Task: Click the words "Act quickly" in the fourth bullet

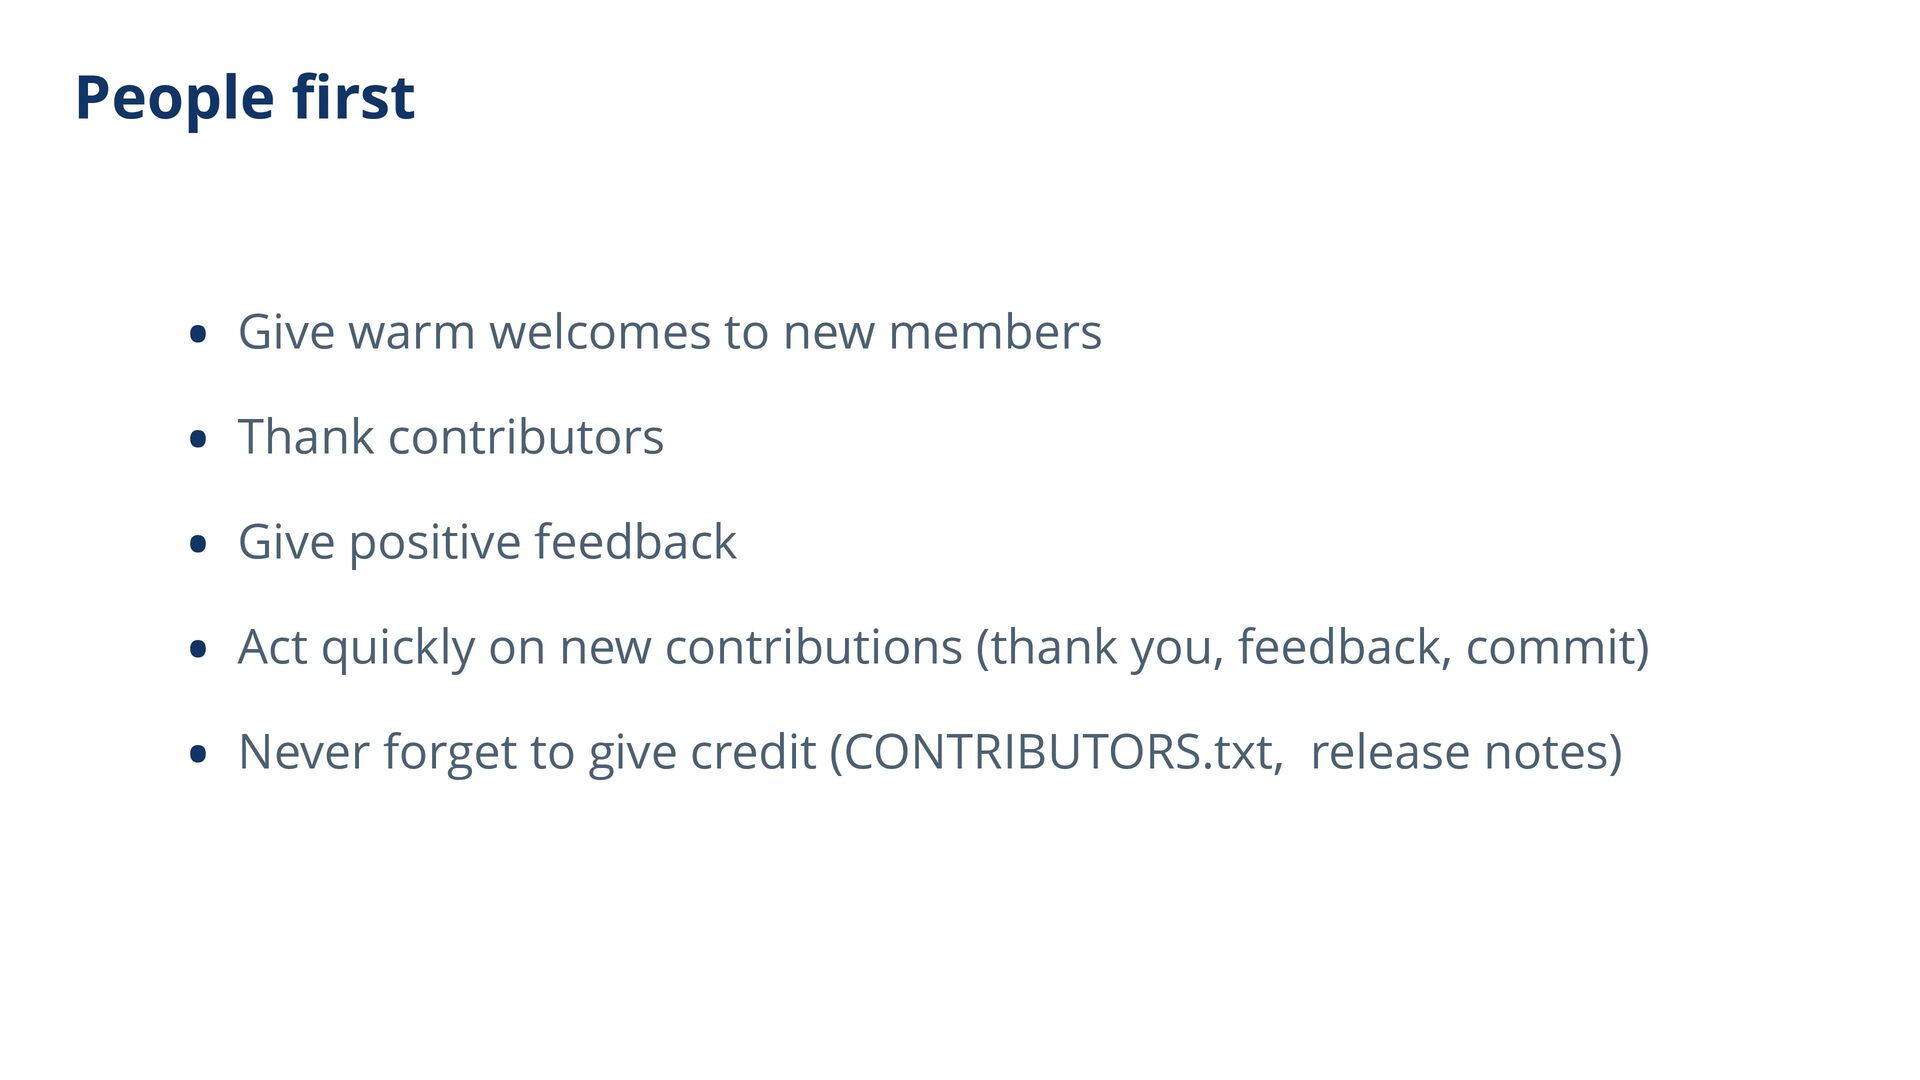Action: (x=356, y=647)
